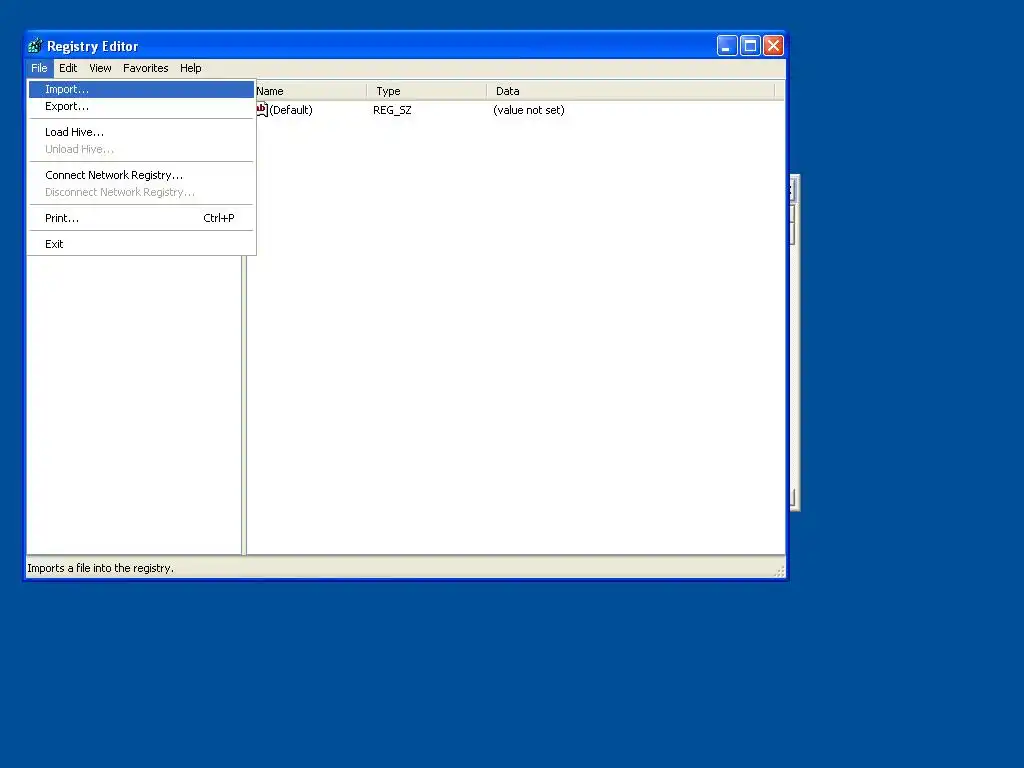1024x768 pixels.
Task: Click the status bar resize grip
Action: (779, 571)
